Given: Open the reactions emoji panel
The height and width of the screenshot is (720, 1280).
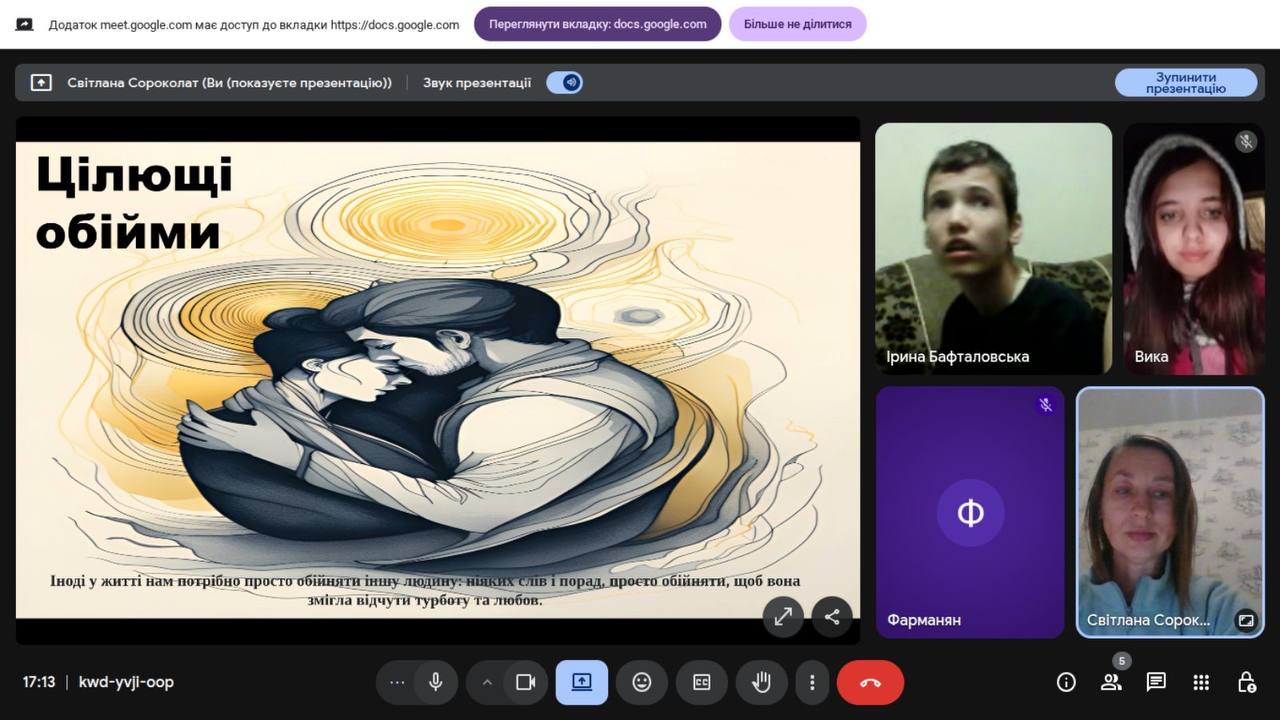Looking at the screenshot, I should [x=642, y=682].
